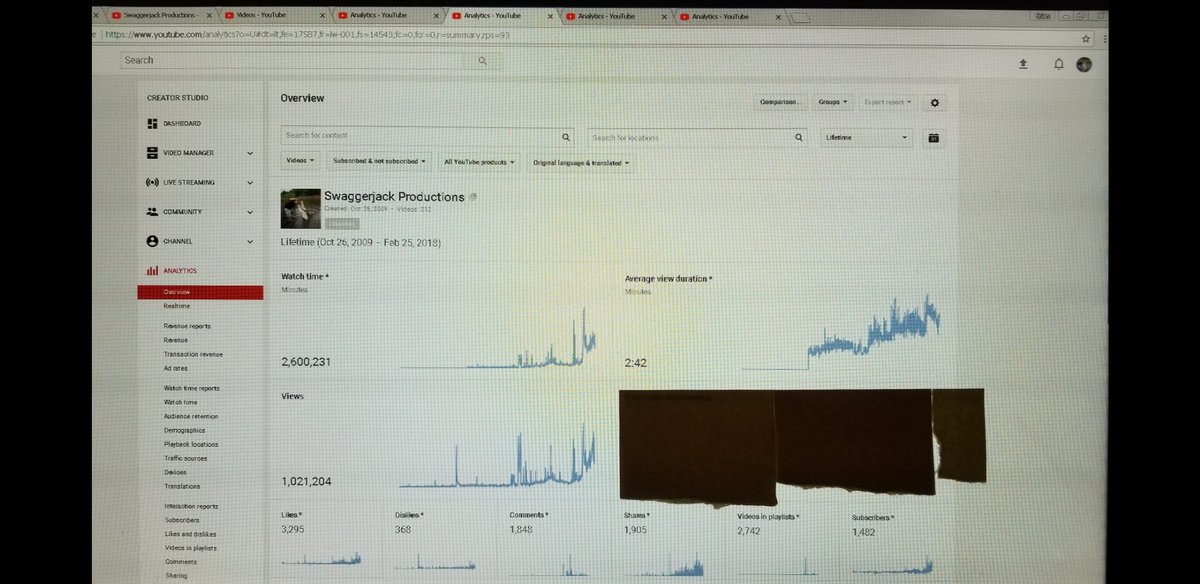The image size is (1200, 584).
Task: Open Devices report
Action: click(x=175, y=472)
